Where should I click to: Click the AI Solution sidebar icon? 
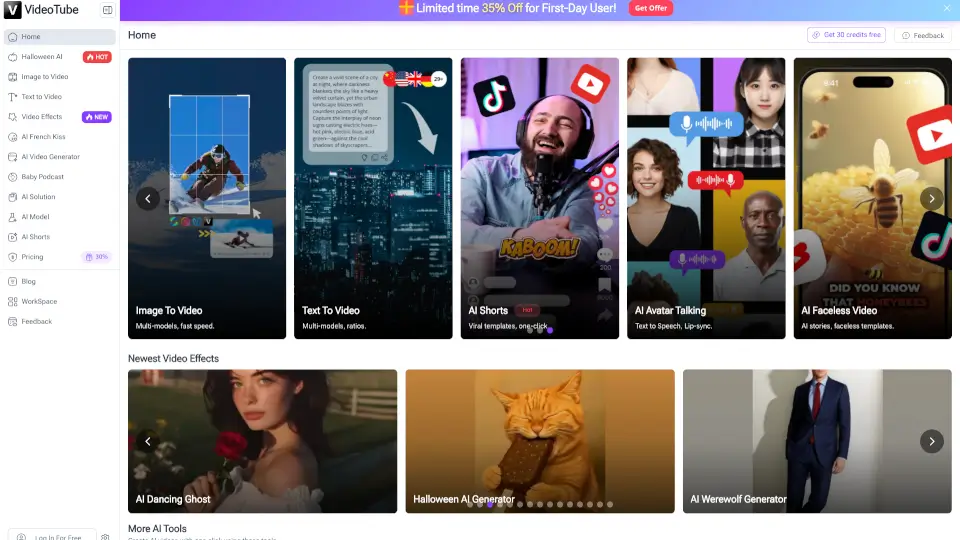(x=12, y=197)
